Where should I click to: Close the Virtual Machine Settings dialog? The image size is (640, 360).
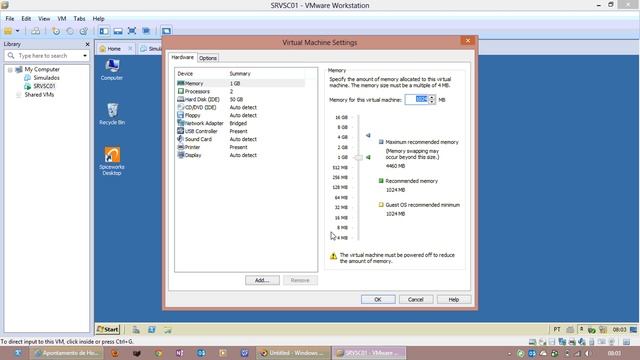pyautogui.click(x=468, y=40)
